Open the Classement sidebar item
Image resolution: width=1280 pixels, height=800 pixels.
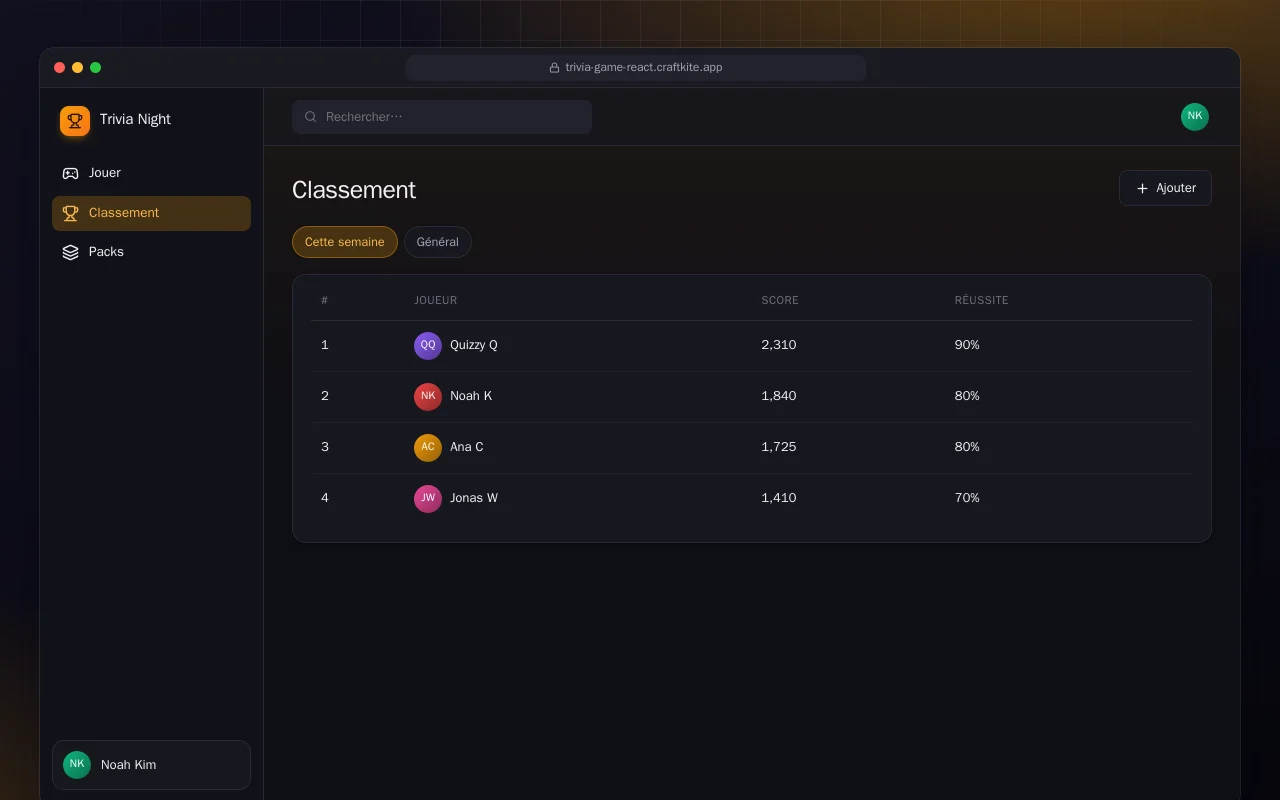pos(151,213)
